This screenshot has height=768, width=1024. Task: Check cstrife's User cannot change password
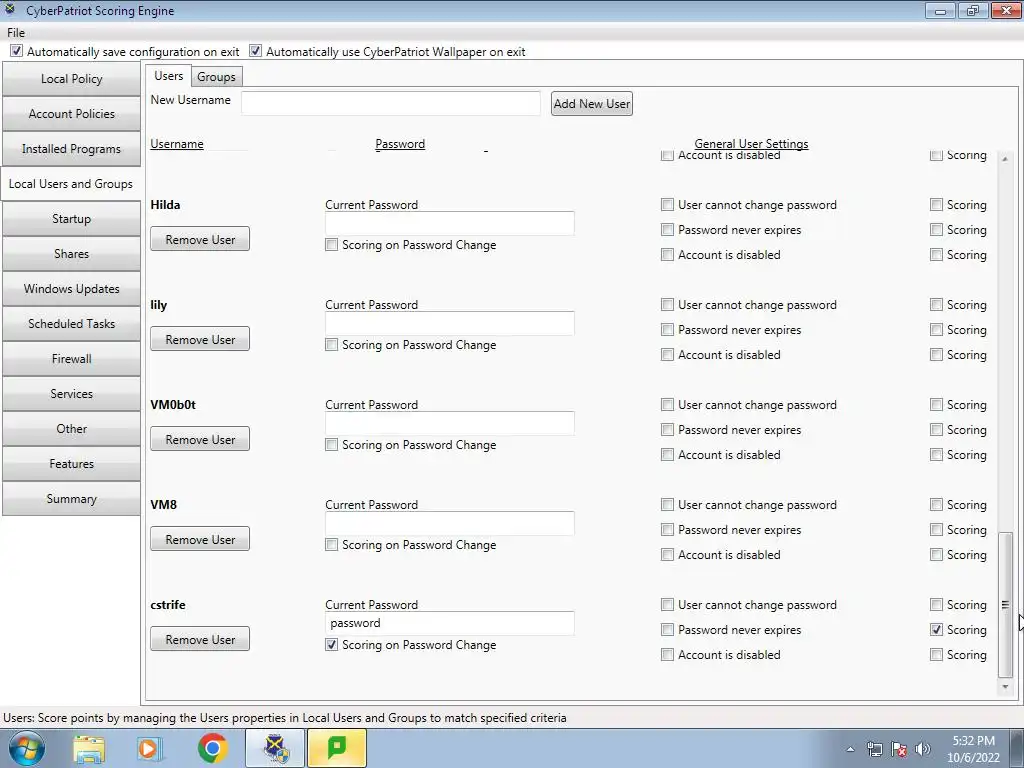(667, 605)
